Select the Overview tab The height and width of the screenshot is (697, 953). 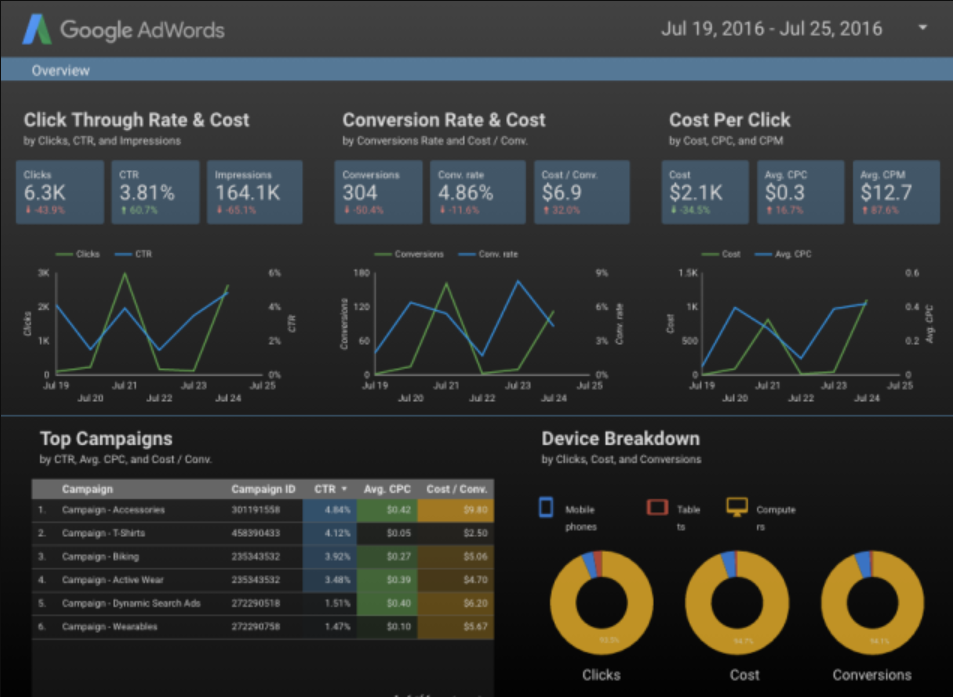pos(61,70)
